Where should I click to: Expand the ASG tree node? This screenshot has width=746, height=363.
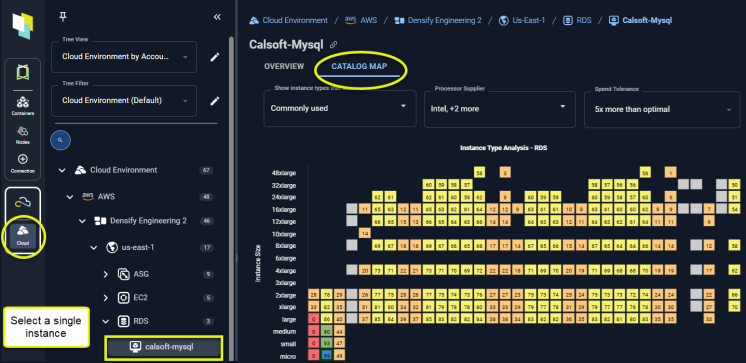pyautogui.click(x=106, y=274)
